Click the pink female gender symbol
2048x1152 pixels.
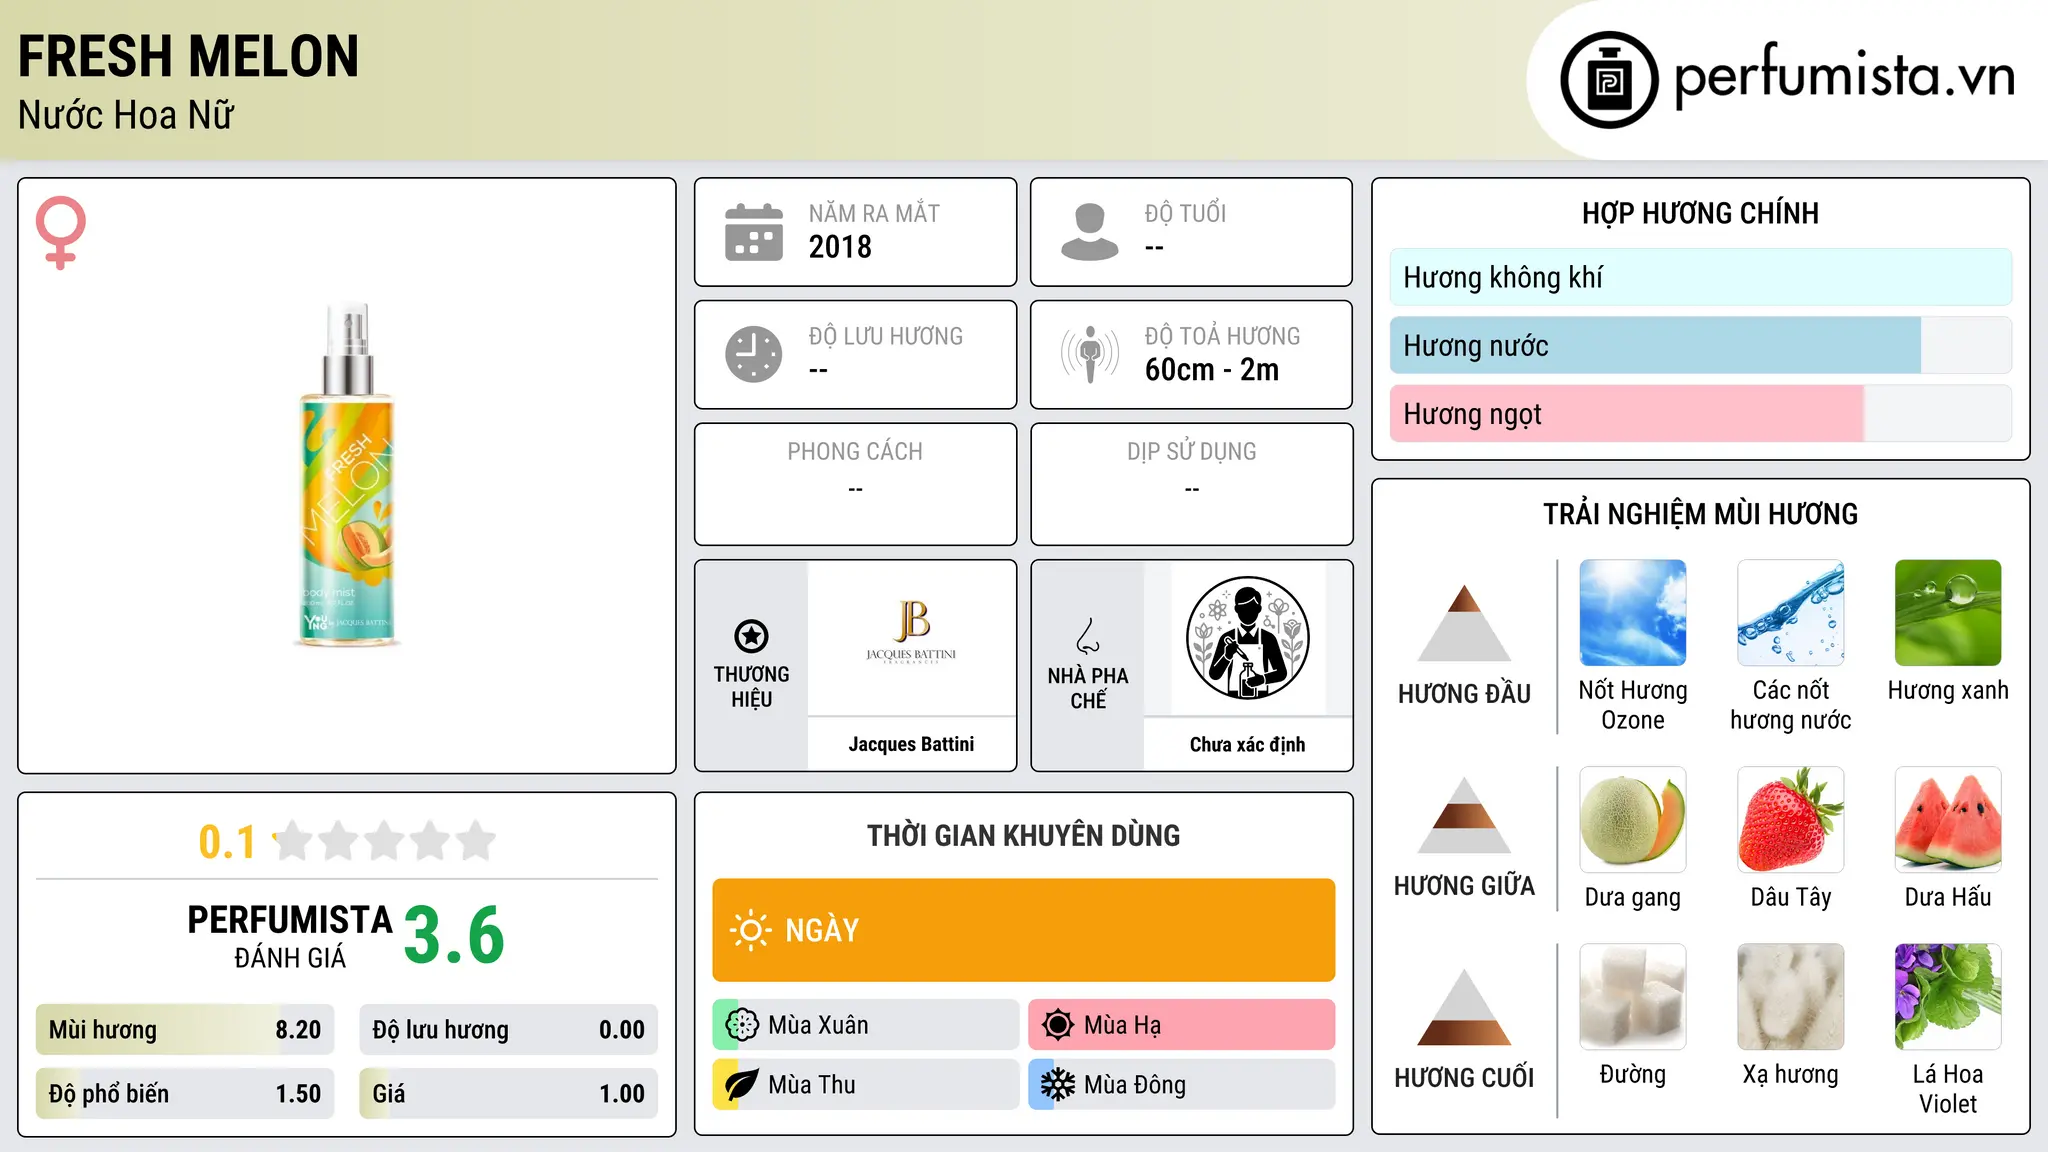point(60,232)
